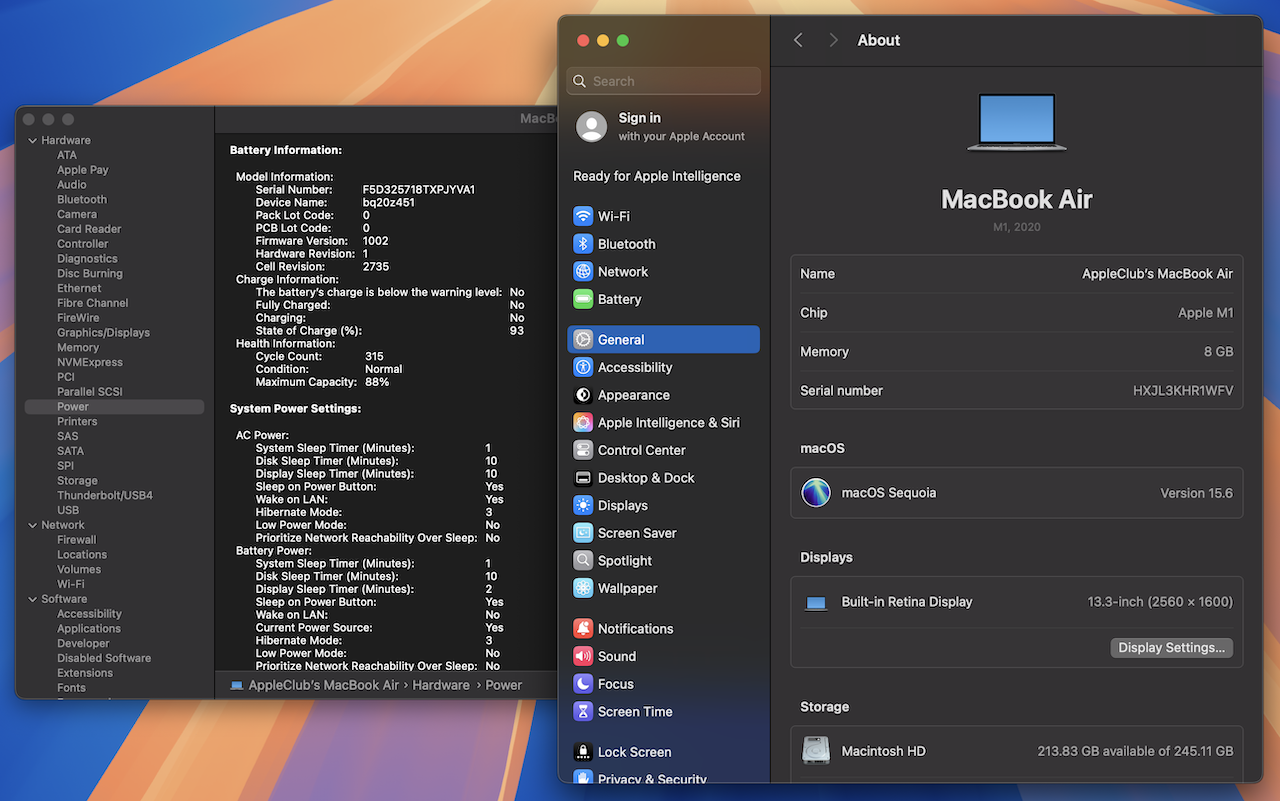Click the account avatar icon beside Sign in
Image resolution: width=1280 pixels, height=801 pixels.
[x=592, y=127]
